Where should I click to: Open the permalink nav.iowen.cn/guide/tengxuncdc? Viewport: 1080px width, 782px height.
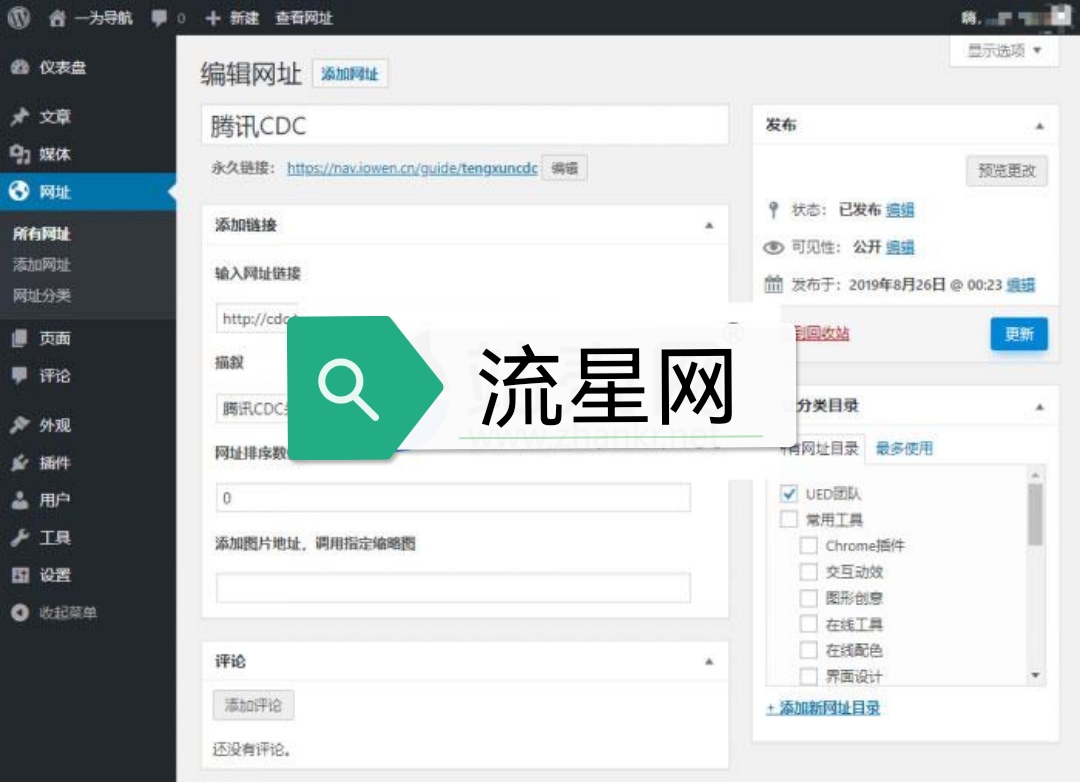point(412,168)
